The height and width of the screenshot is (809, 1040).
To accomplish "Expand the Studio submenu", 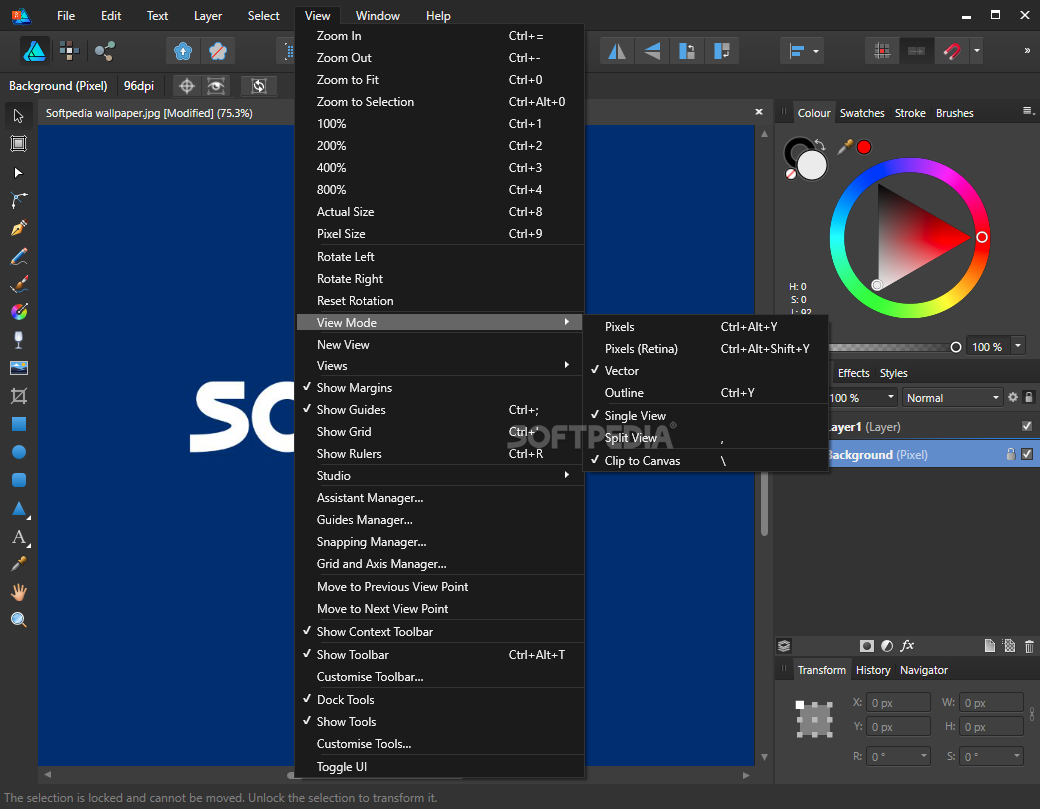I will point(440,475).
